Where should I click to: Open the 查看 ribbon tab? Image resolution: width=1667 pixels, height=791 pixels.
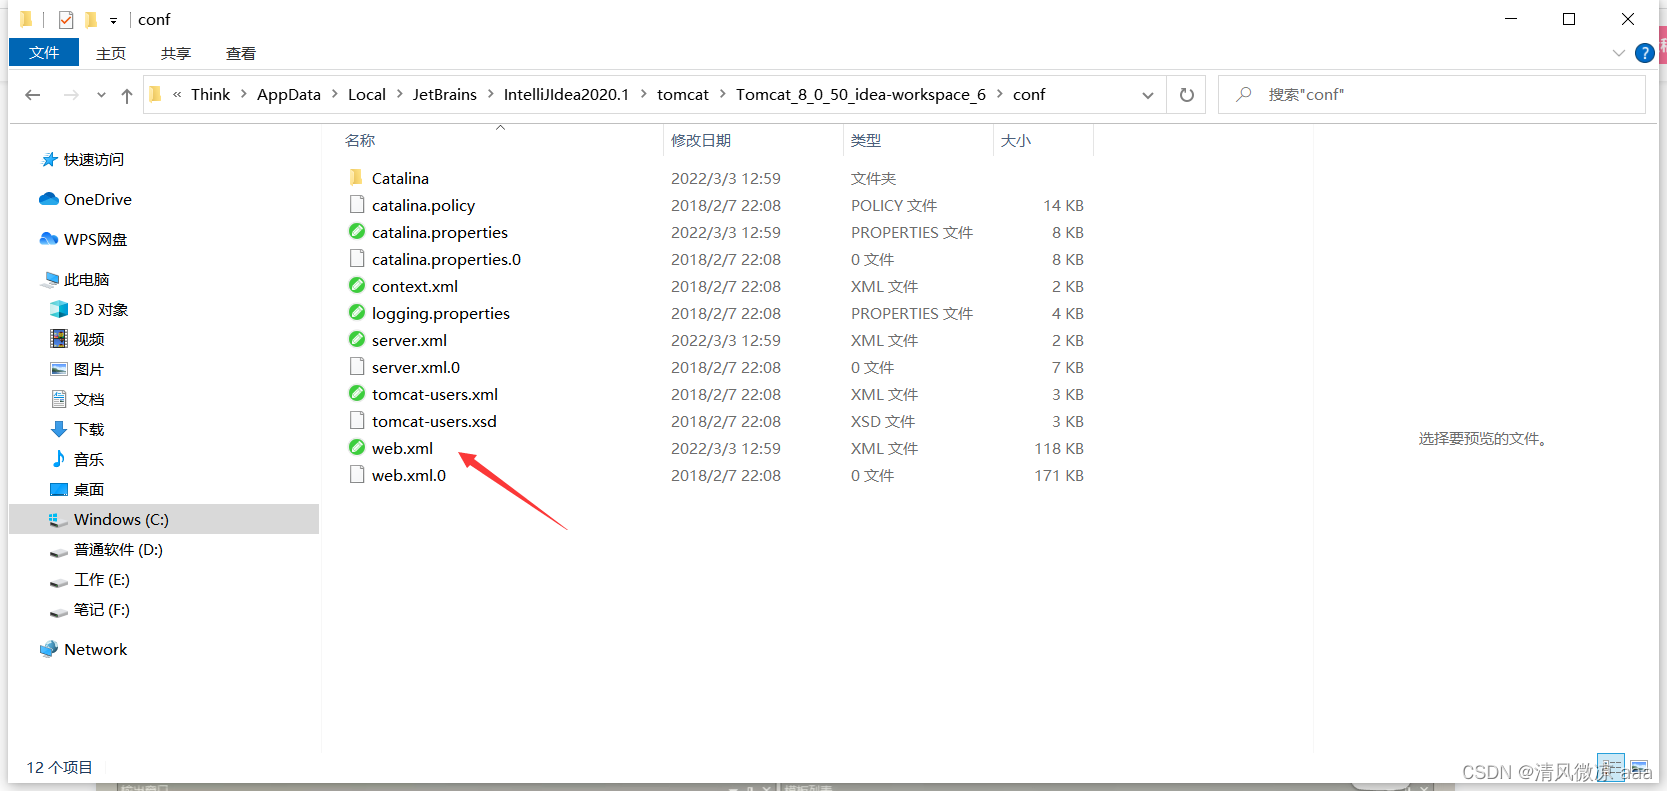coord(241,54)
